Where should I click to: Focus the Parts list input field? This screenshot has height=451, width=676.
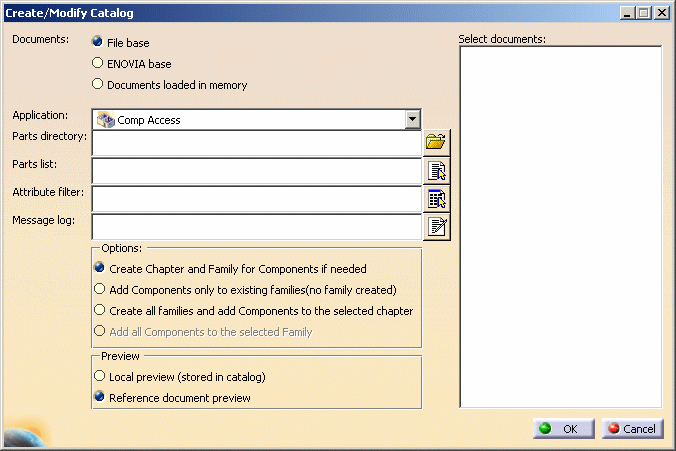point(257,171)
